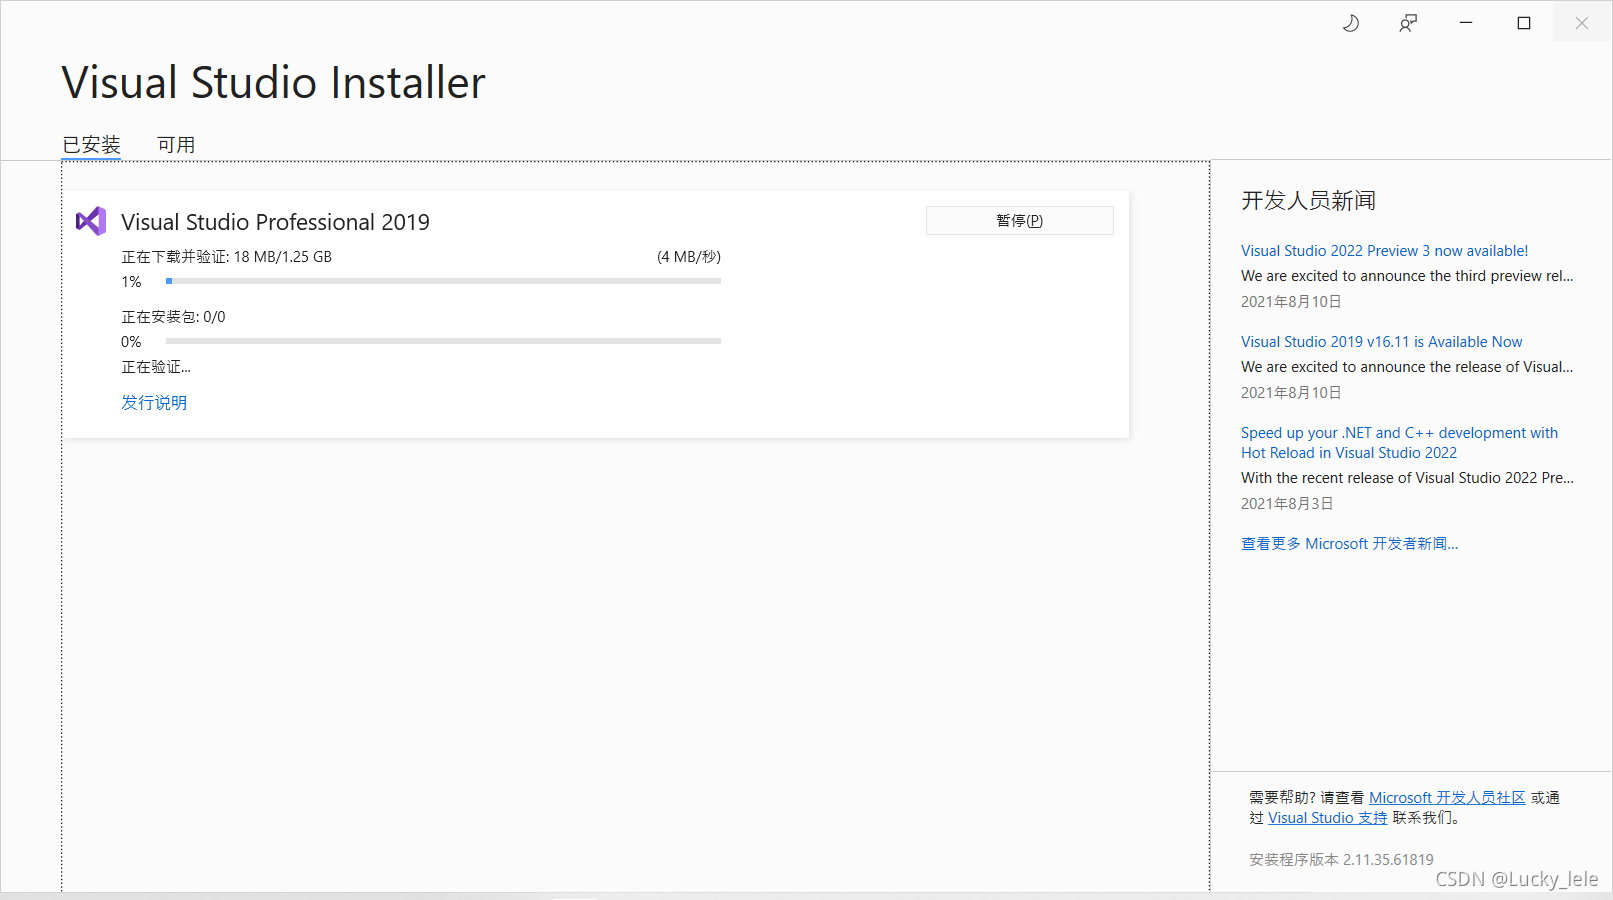This screenshot has width=1613, height=900.
Task: Toggle the dark theme moon icon
Action: (x=1350, y=23)
